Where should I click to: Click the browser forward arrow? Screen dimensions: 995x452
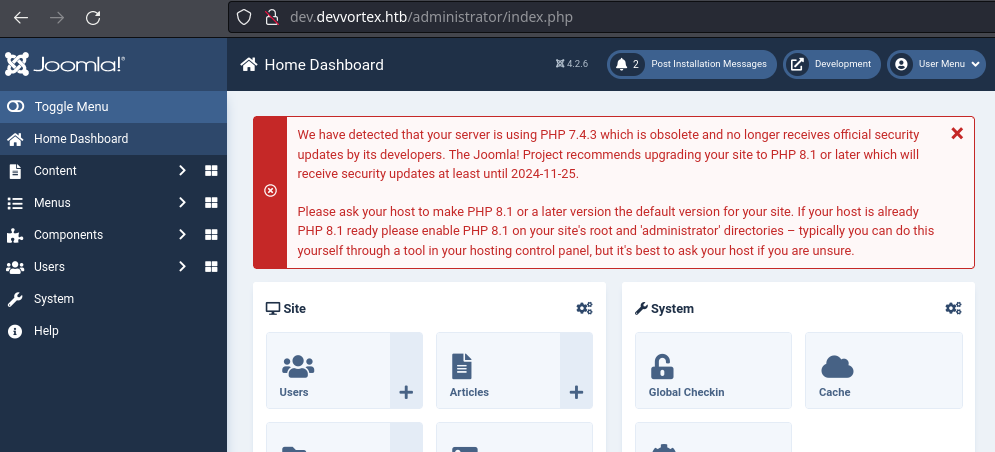click(x=57, y=18)
